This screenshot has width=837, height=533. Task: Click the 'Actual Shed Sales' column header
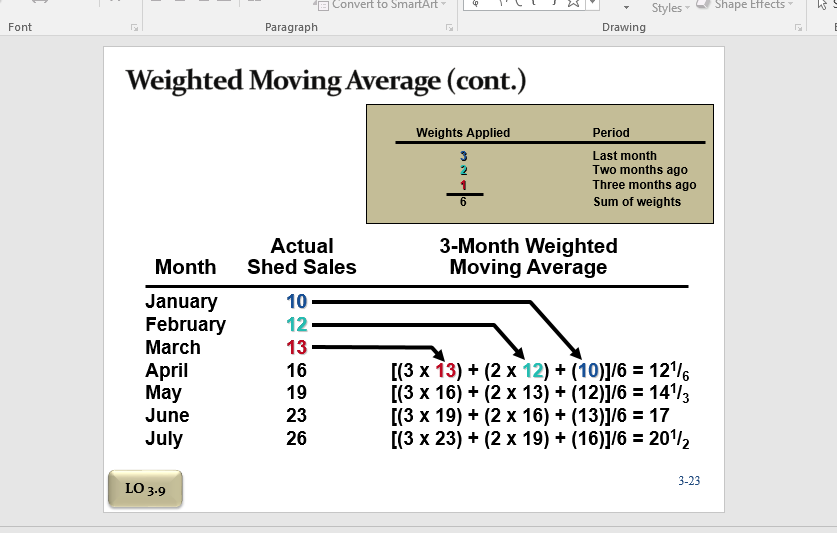coord(302,256)
